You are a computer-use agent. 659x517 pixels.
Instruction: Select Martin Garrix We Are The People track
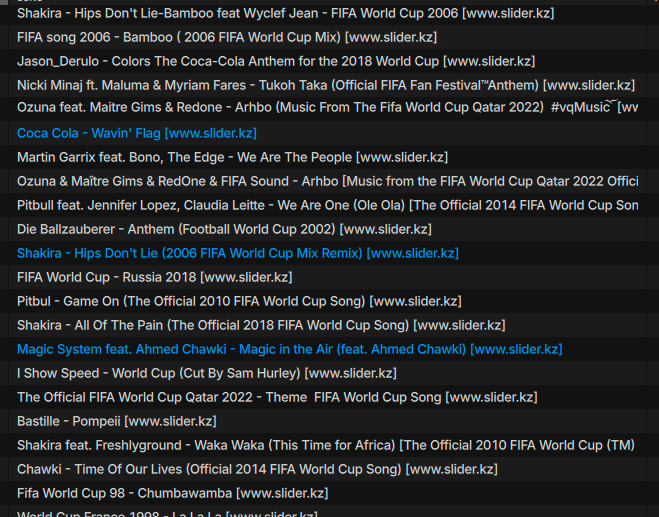click(232, 157)
